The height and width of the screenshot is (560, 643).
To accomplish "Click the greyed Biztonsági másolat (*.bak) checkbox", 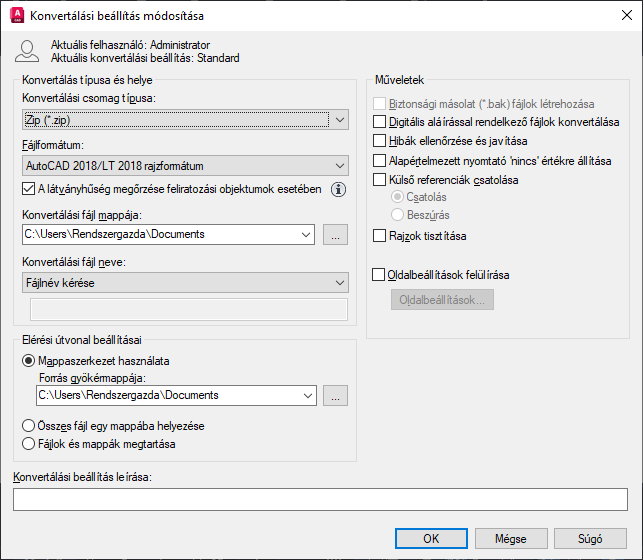I will click(379, 104).
